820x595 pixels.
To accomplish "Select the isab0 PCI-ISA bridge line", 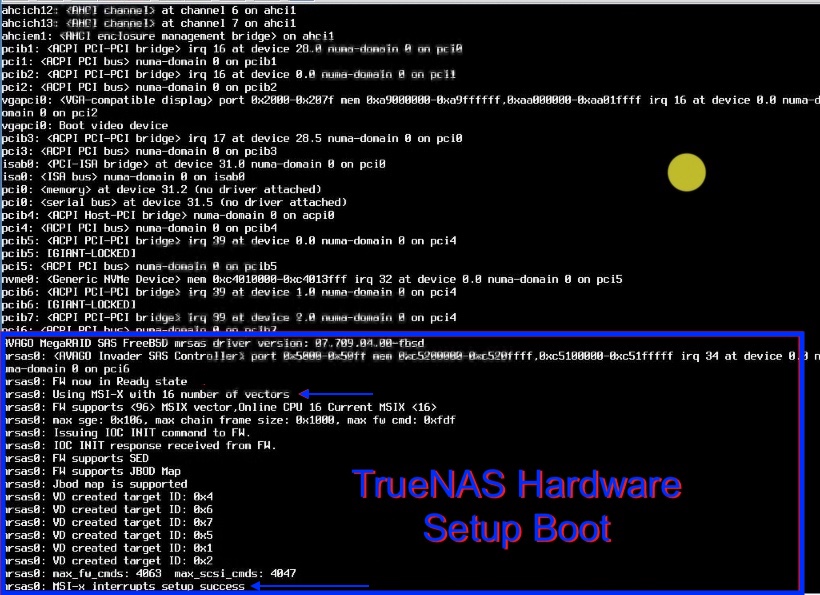I will click(193, 164).
